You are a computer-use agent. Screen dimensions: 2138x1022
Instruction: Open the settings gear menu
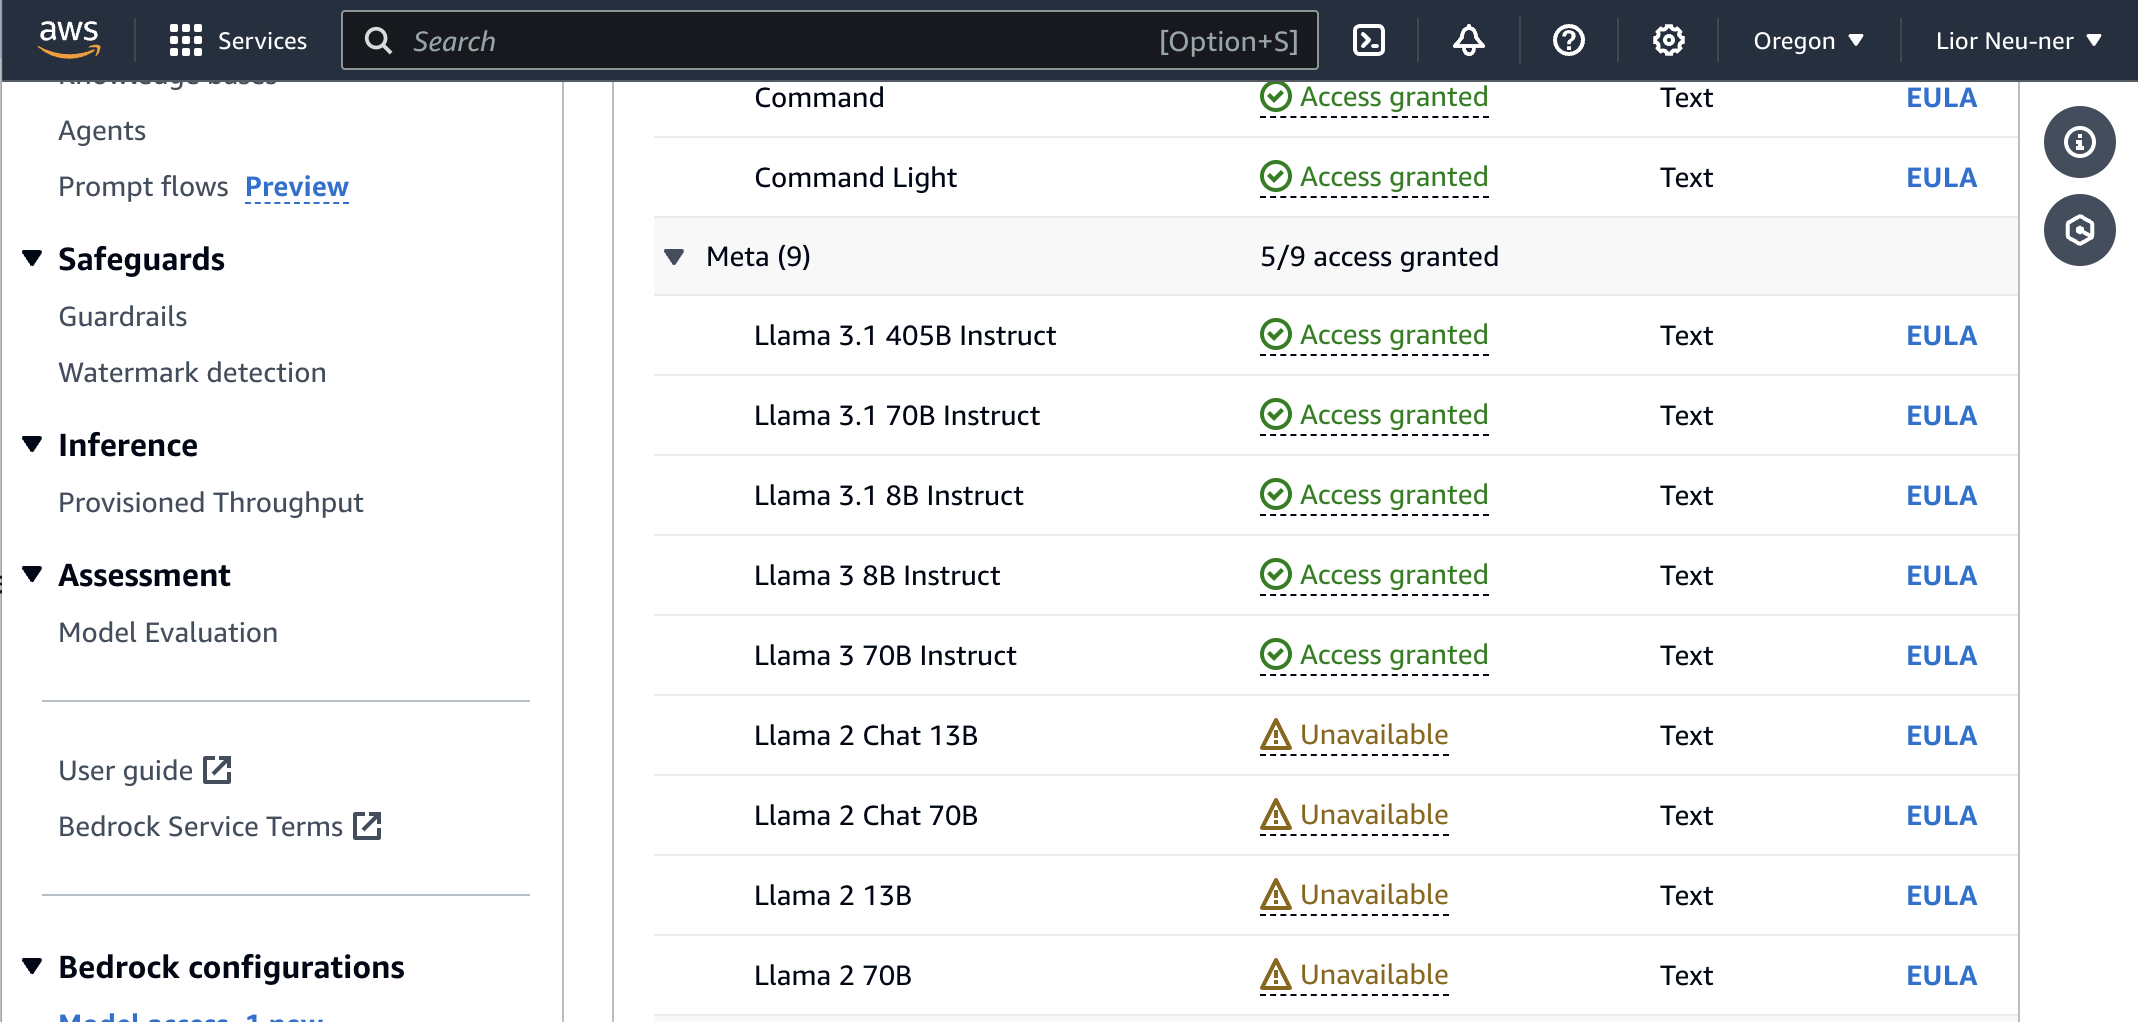tap(1668, 41)
